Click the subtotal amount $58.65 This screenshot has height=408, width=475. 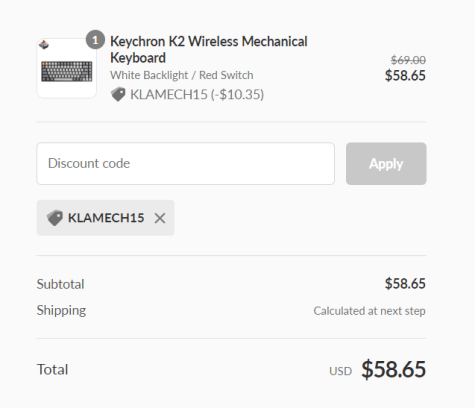405,284
